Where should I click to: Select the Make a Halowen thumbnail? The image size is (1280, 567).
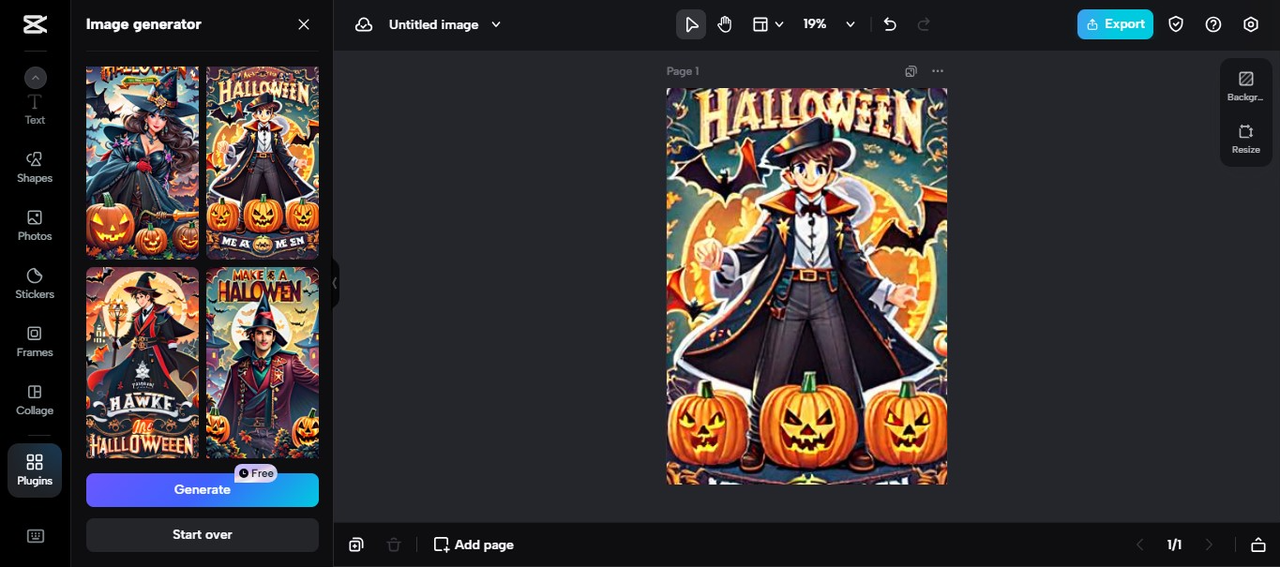tap(263, 363)
